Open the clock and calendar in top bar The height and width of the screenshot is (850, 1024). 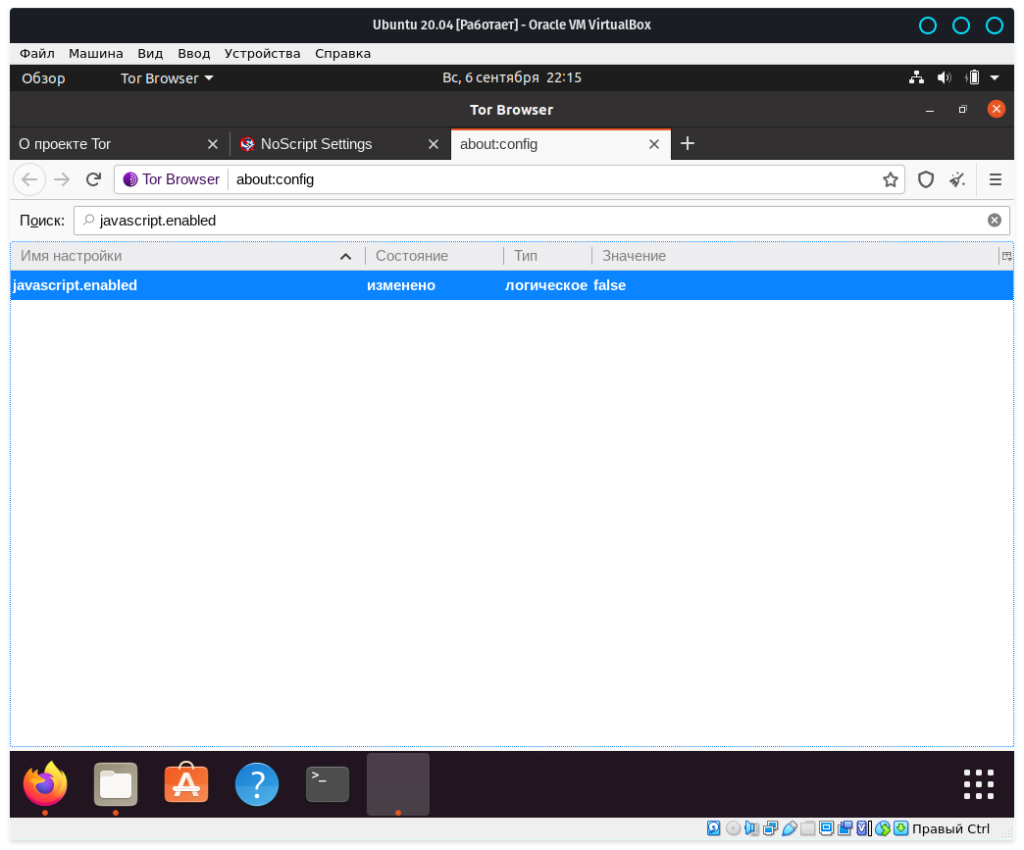point(511,78)
